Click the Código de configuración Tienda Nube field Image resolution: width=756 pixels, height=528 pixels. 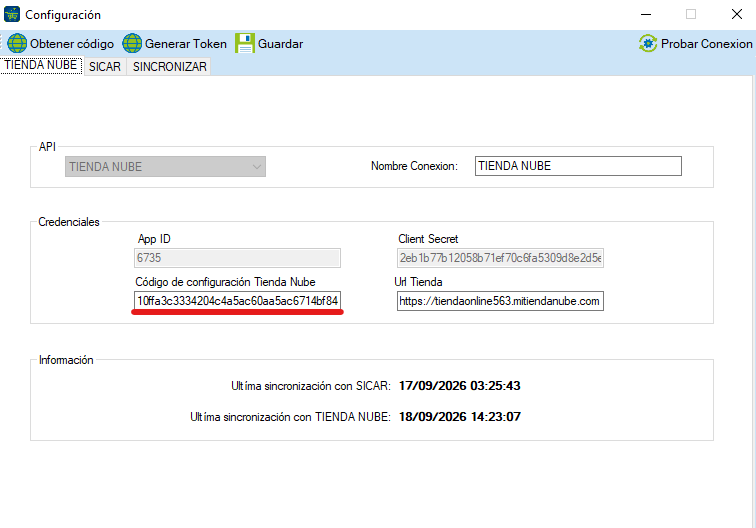tap(237, 301)
